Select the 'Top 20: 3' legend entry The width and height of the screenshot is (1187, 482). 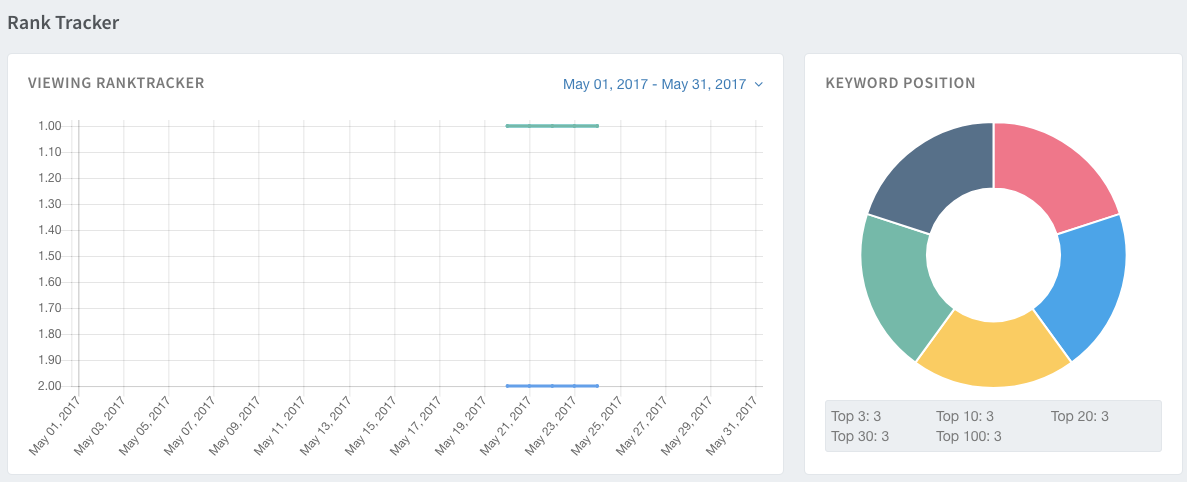tap(1079, 416)
